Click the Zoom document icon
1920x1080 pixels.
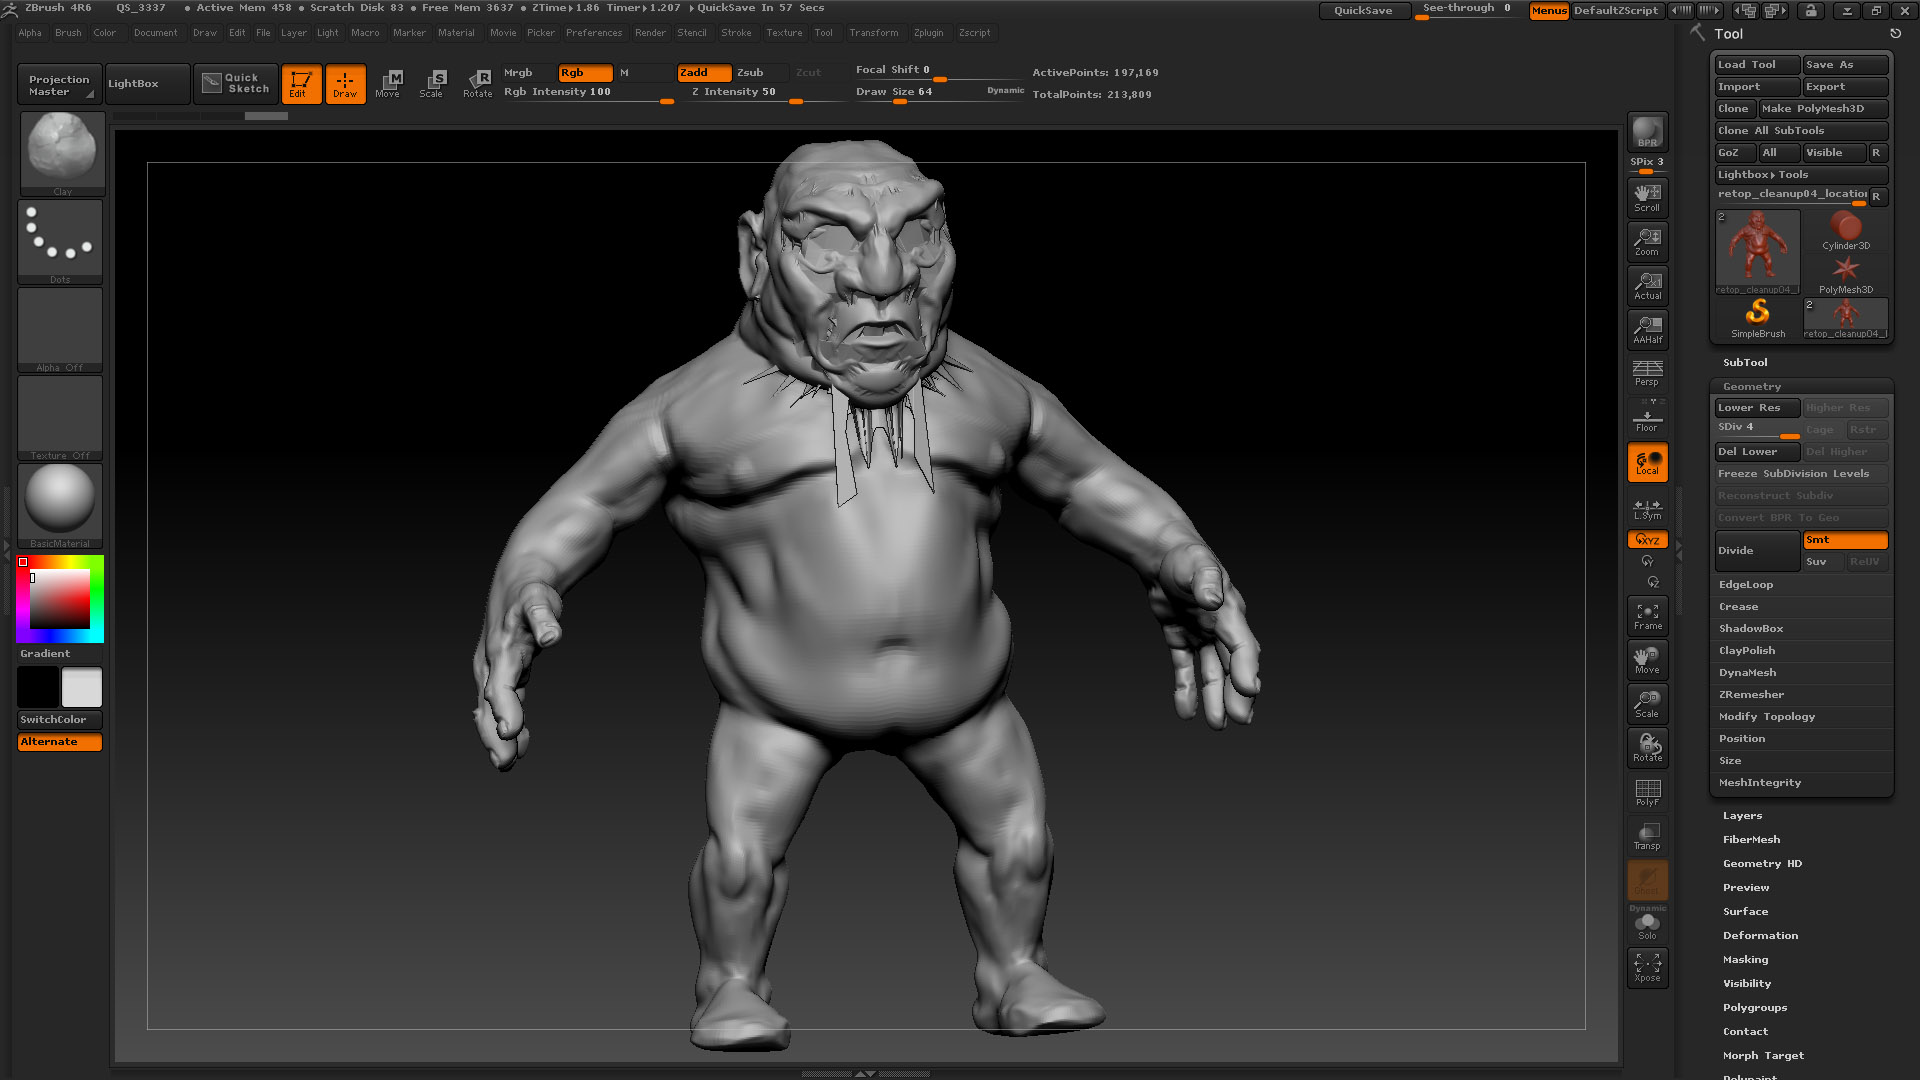pos(1647,241)
